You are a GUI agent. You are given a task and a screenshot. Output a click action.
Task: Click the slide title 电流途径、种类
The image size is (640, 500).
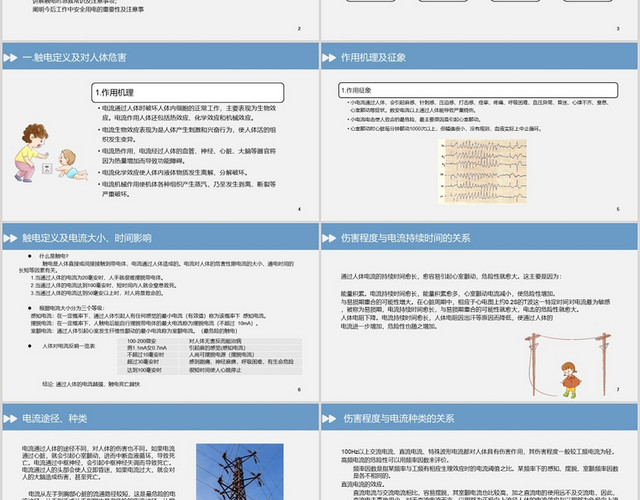coord(55,418)
